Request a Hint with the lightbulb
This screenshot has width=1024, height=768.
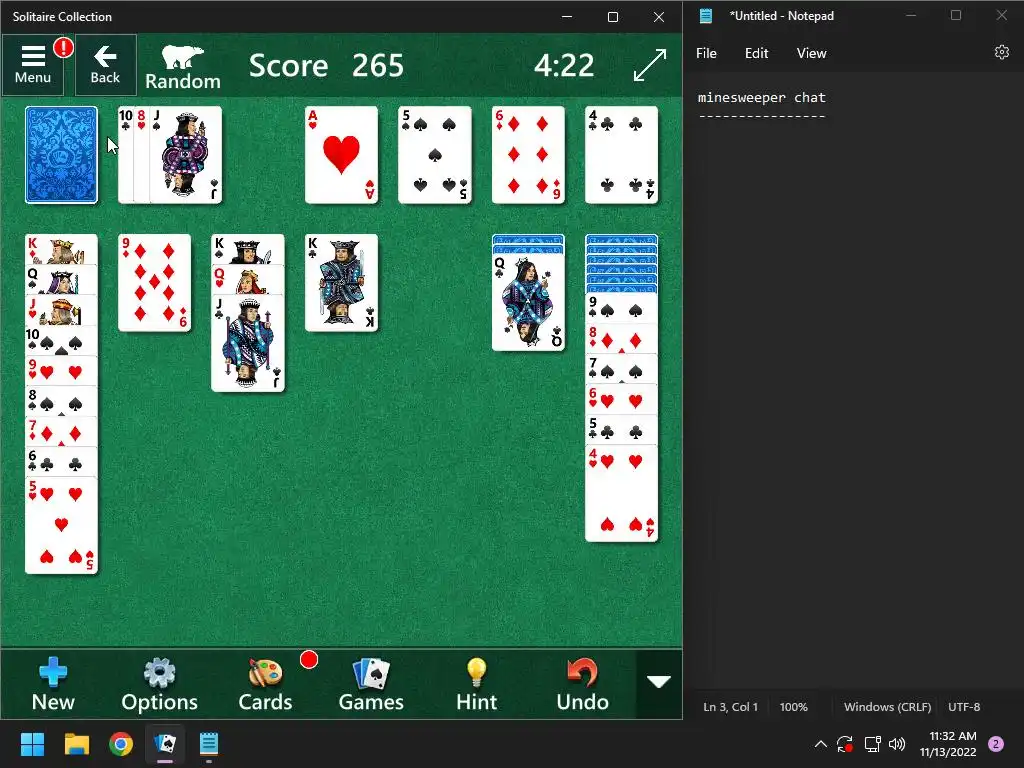click(477, 684)
